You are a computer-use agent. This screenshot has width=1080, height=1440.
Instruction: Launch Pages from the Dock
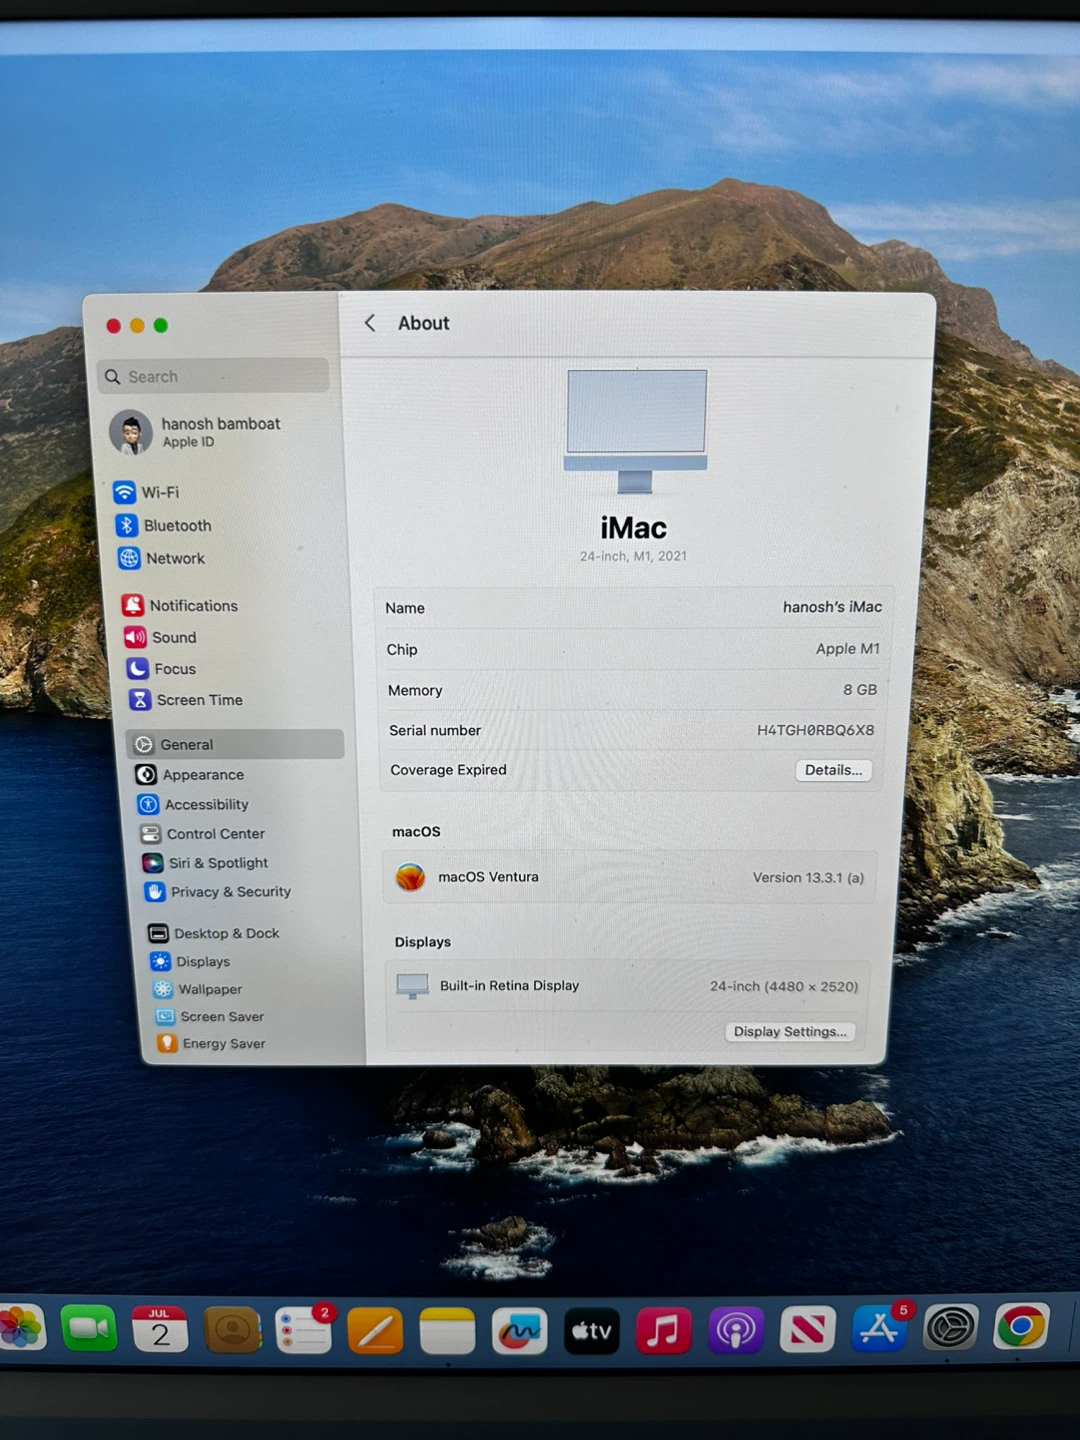coord(376,1332)
